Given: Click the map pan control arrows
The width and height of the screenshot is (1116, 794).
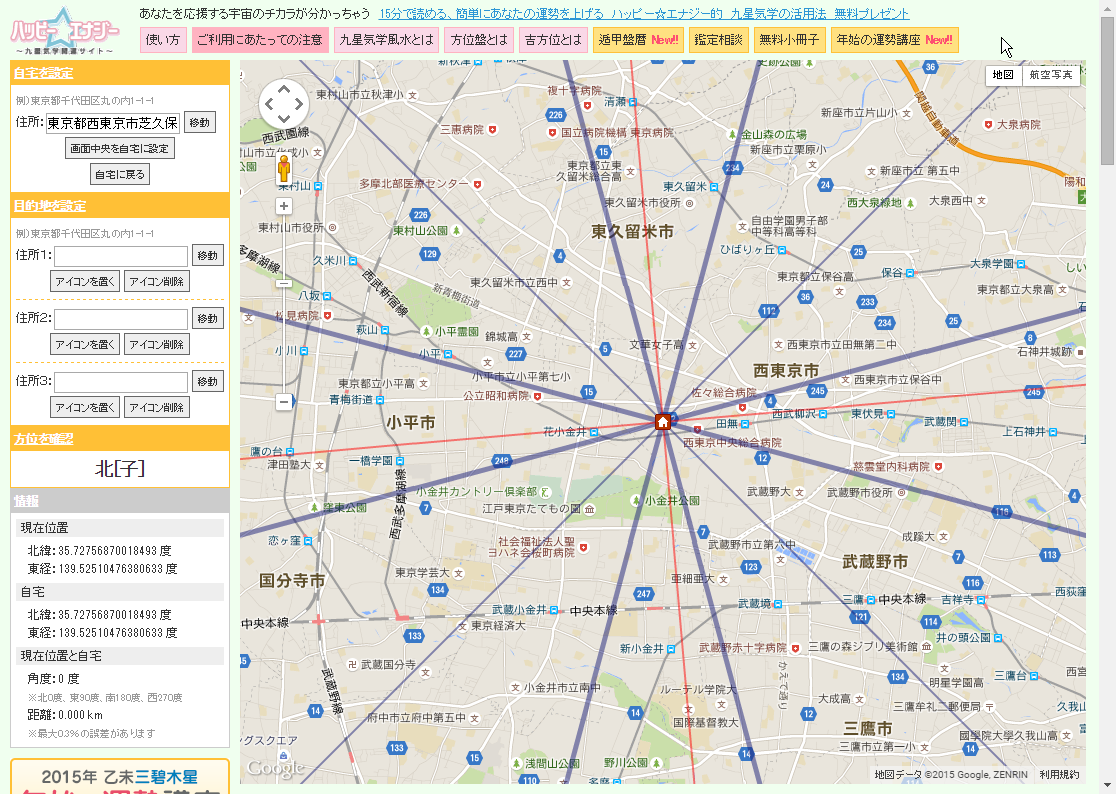Looking at the screenshot, I should [x=284, y=104].
